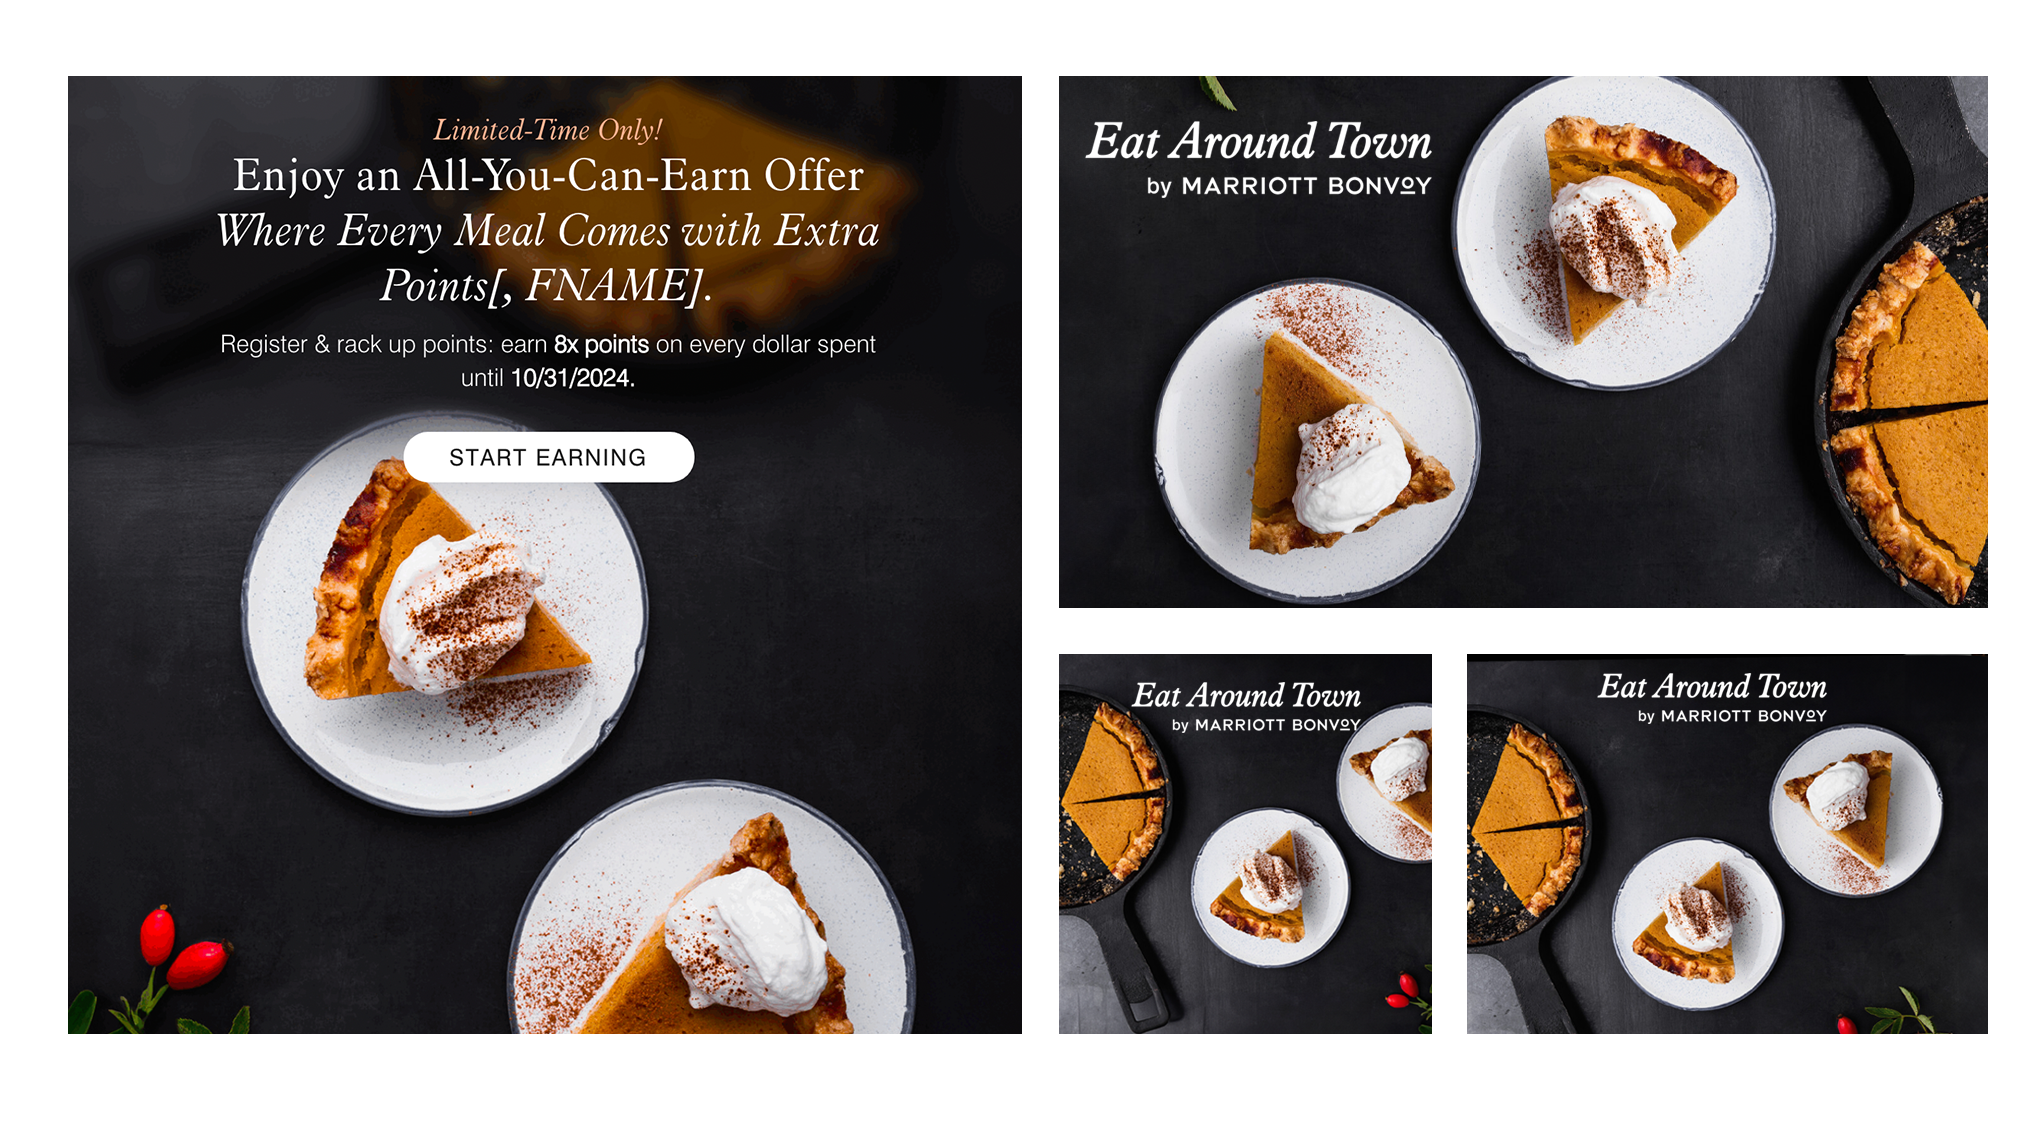The height and width of the screenshot is (1123, 2040).
Task: Click 'Eat Around Town' logo in small square banner
Action: click(1246, 695)
